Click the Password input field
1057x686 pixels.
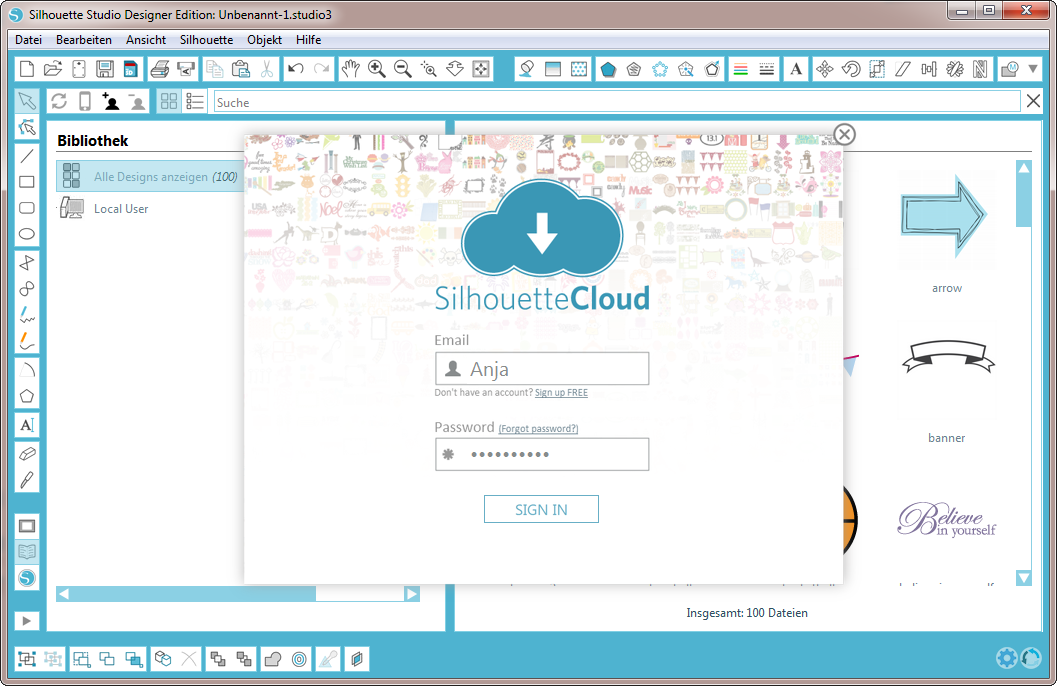coord(542,454)
